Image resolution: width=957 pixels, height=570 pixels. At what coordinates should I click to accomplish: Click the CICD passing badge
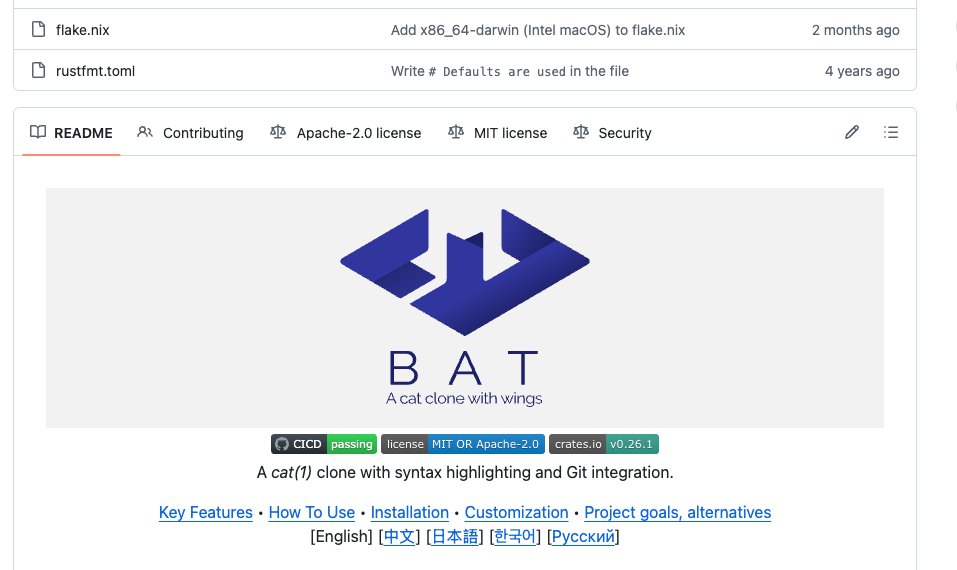(323, 444)
